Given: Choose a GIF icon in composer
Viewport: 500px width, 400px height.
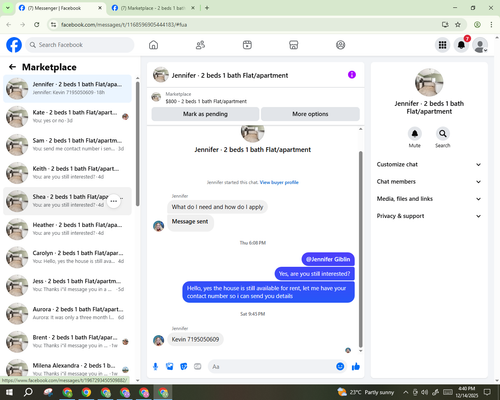Looking at the screenshot, I should coord(198,367).
